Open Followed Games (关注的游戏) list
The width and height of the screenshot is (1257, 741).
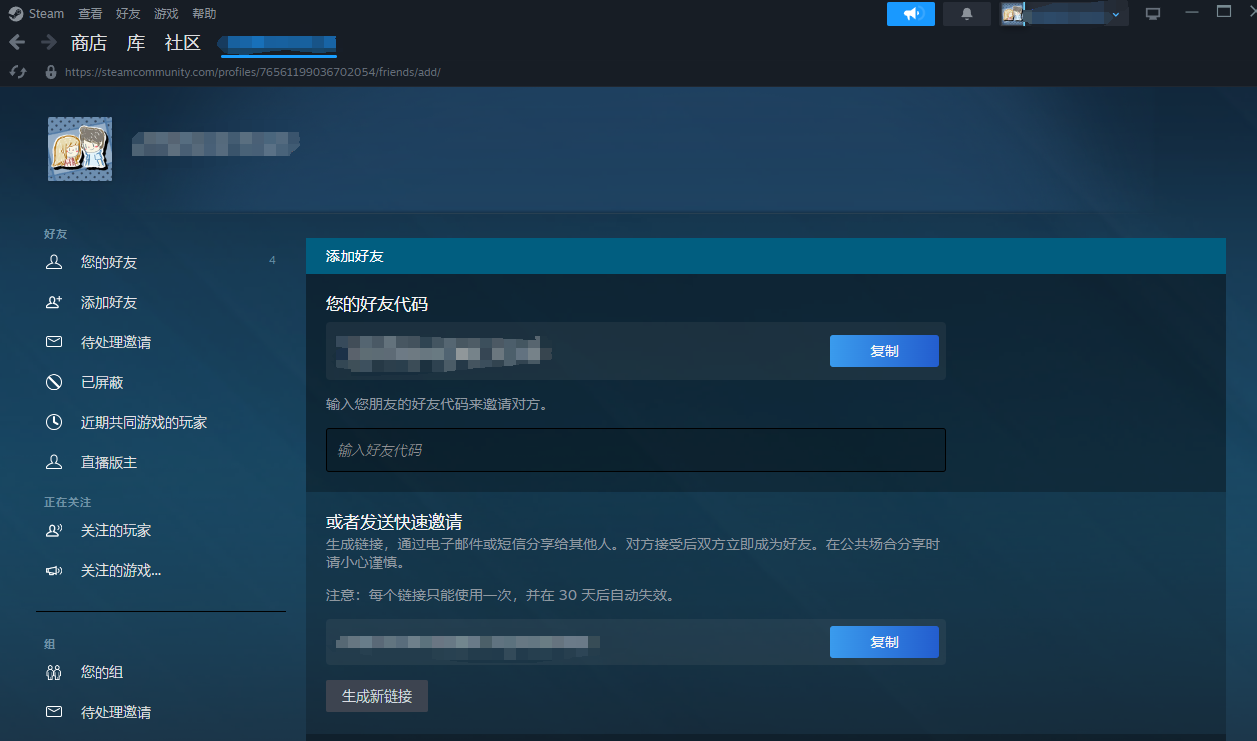click(121, 570)
